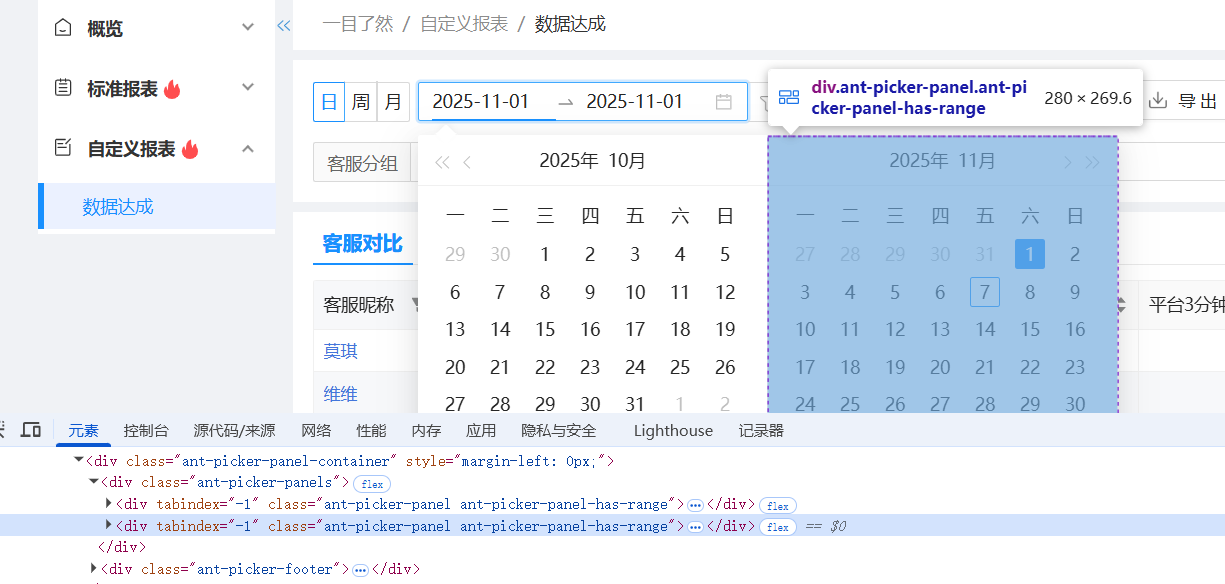Click the export download icon
Image resolution: width=1225 pixels, height=584 pixels.
[1158, 100]
